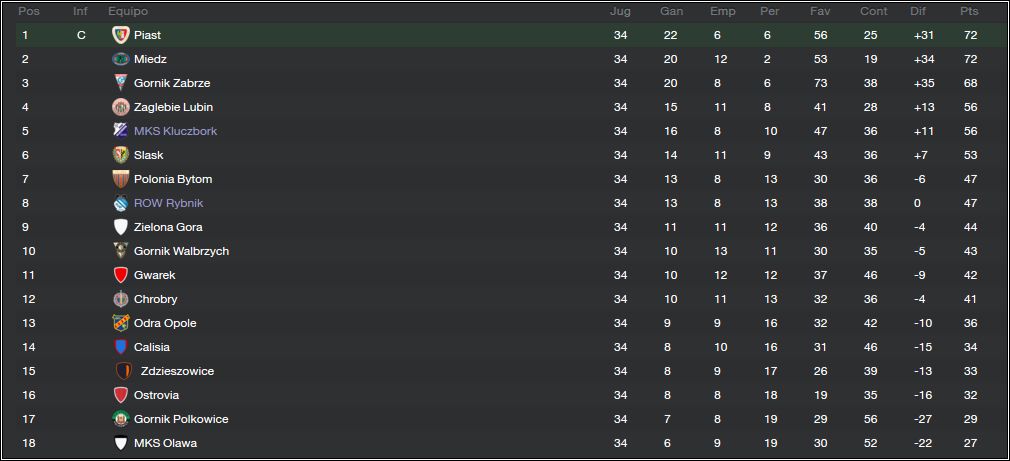Click the Miedz club badge
This screenshot has height=461, width=1010.
click(x=120, y=59)
